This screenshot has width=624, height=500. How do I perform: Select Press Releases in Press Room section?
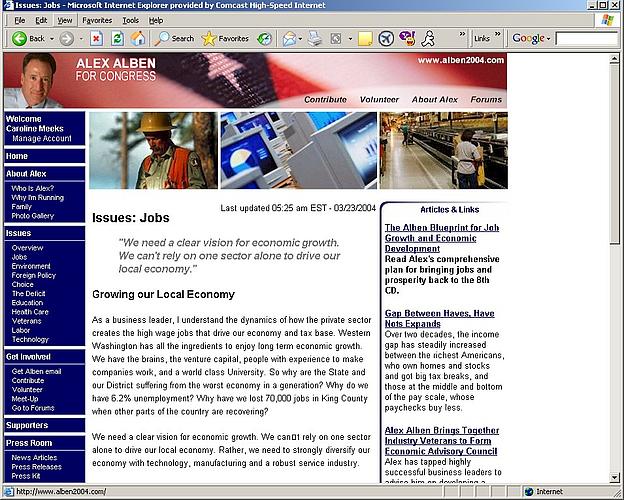(36, 466)
